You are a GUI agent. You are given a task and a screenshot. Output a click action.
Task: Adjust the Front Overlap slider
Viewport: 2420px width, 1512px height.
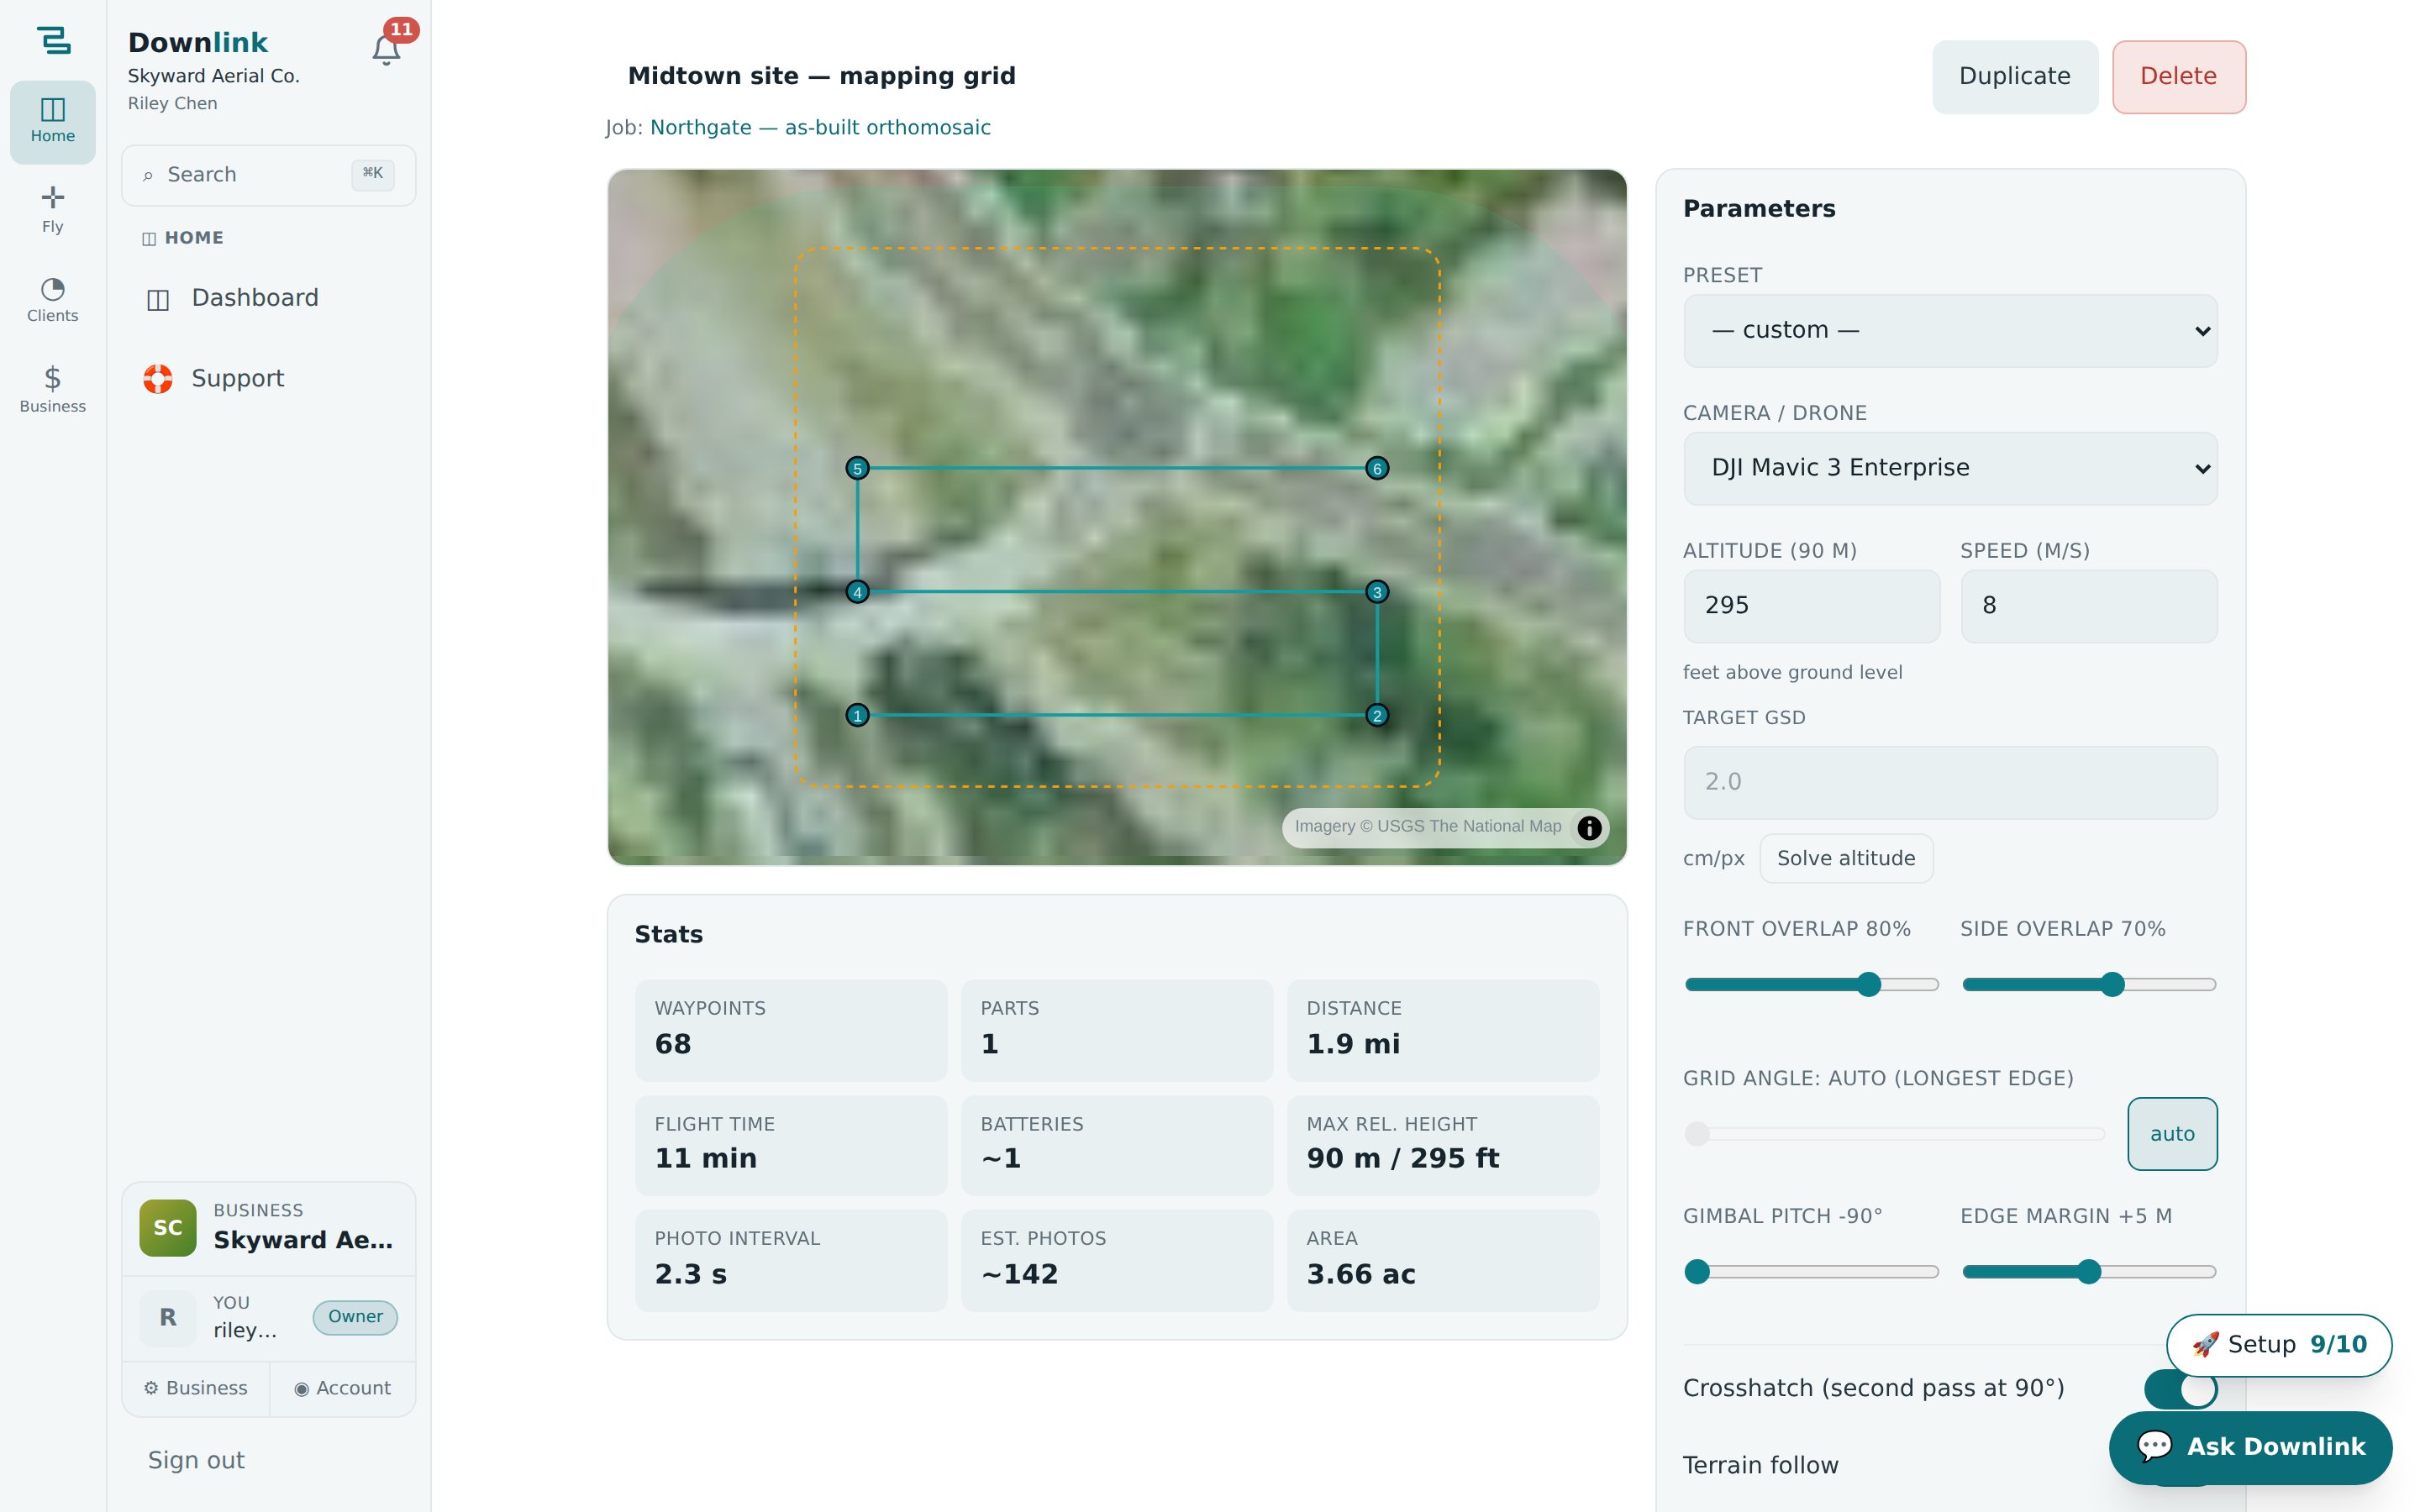[1811, 984]
